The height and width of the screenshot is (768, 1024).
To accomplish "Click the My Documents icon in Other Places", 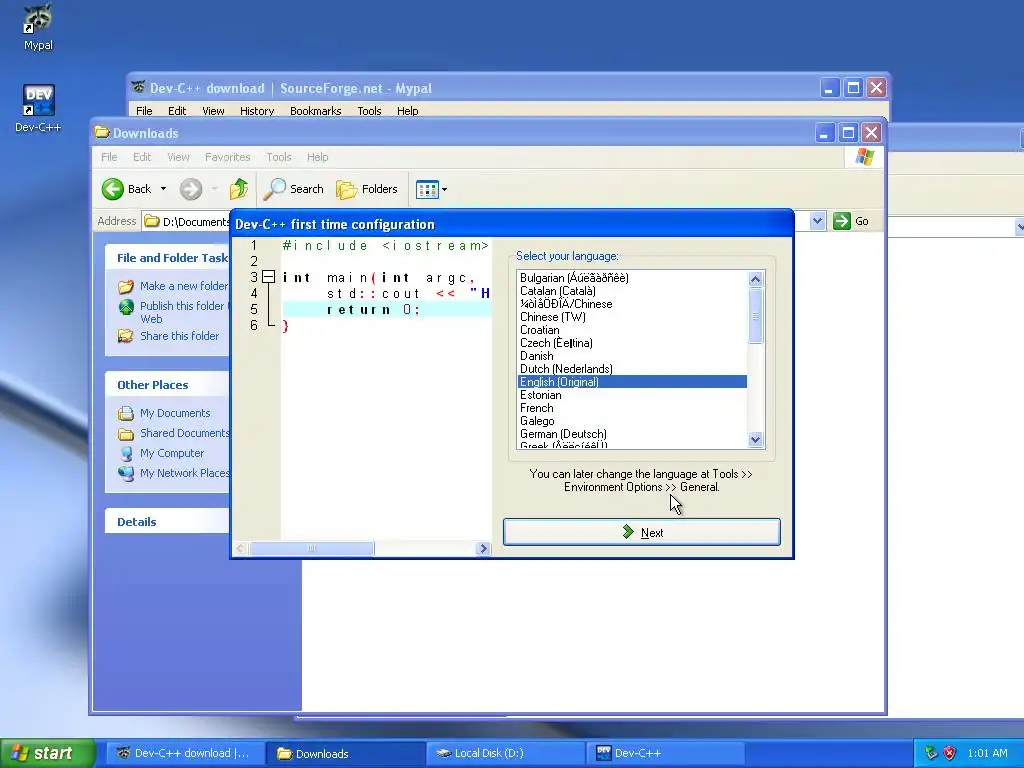I will (x=126, y=413).
